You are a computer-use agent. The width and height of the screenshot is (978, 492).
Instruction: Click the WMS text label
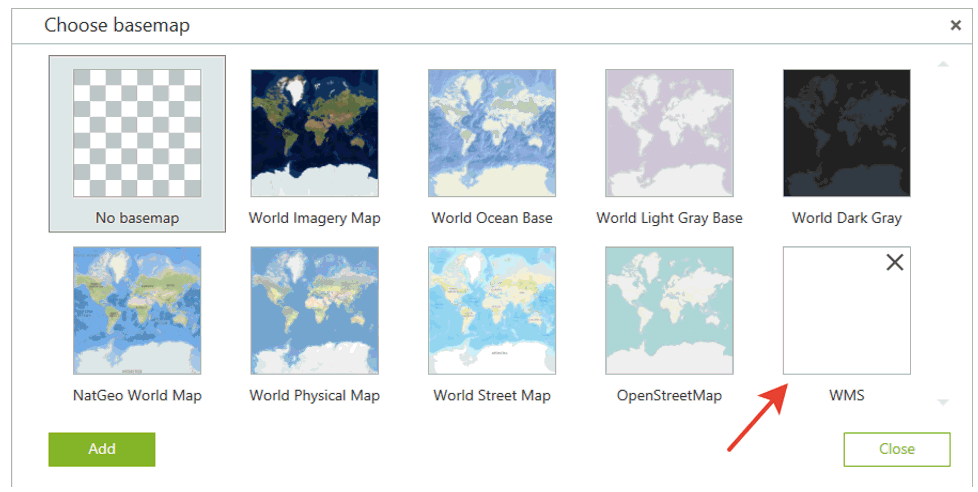(x=846, y=395)
